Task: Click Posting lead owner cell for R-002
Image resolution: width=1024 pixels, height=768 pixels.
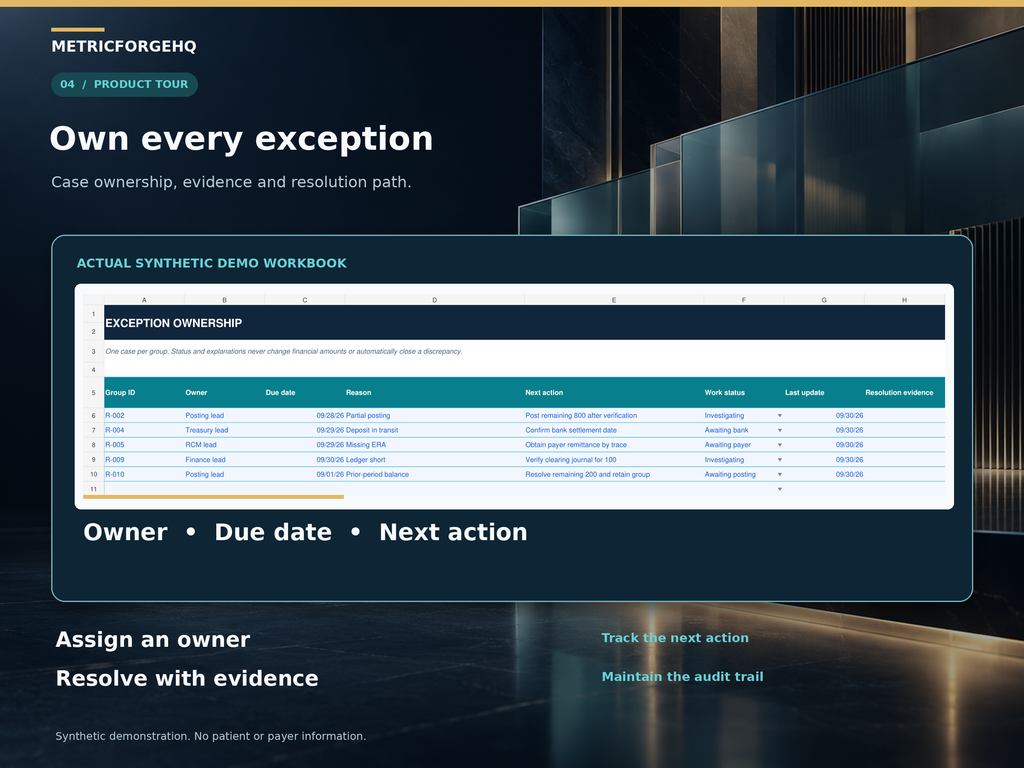Action: pyautogui.click(x=225, y=415)
